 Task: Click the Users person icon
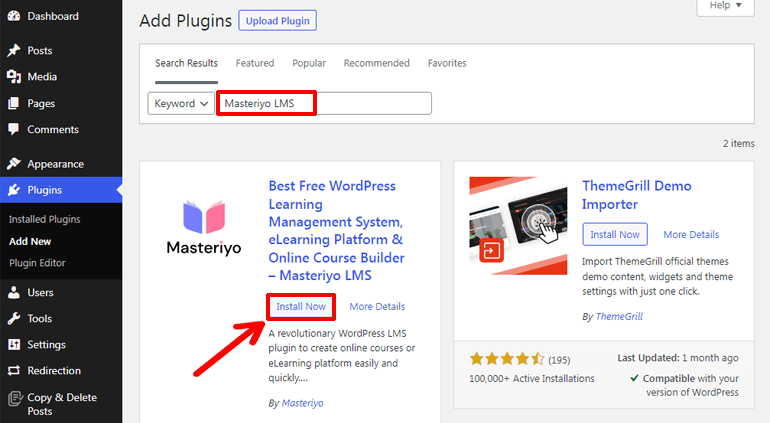pyautogui.click(x=14, y=292)
